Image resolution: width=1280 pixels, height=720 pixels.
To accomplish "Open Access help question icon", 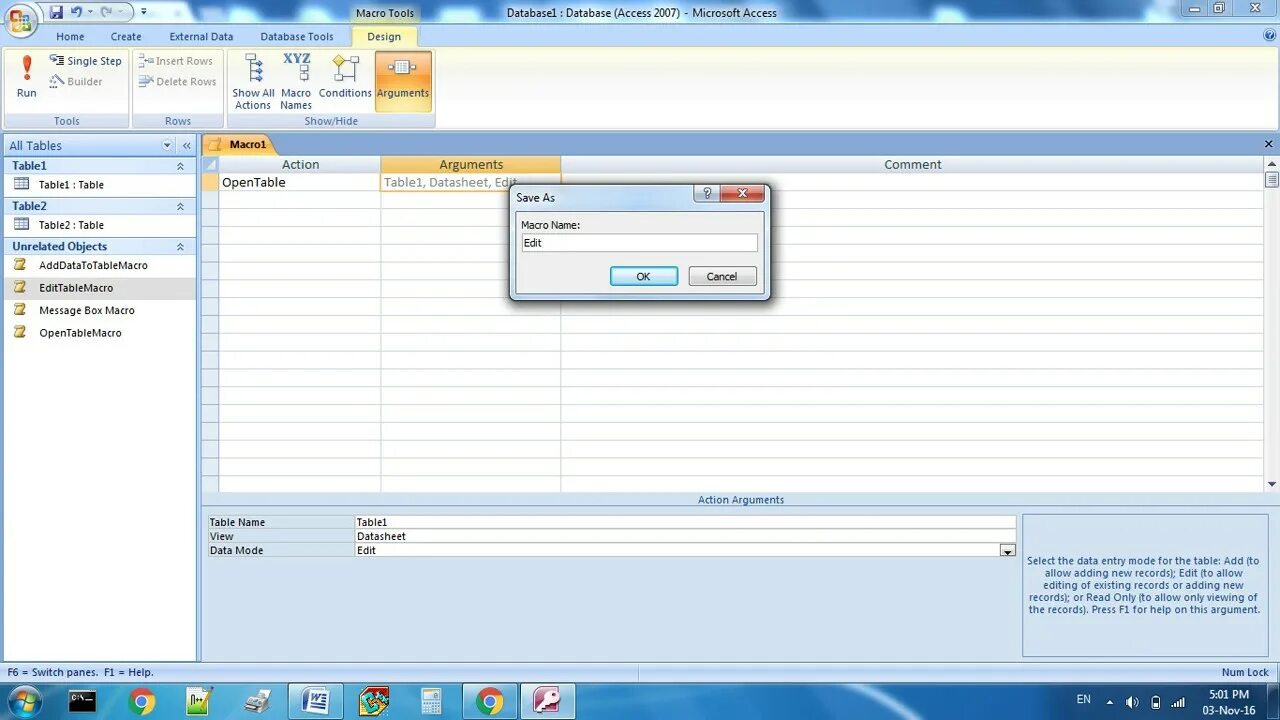I will [1269, 35].
